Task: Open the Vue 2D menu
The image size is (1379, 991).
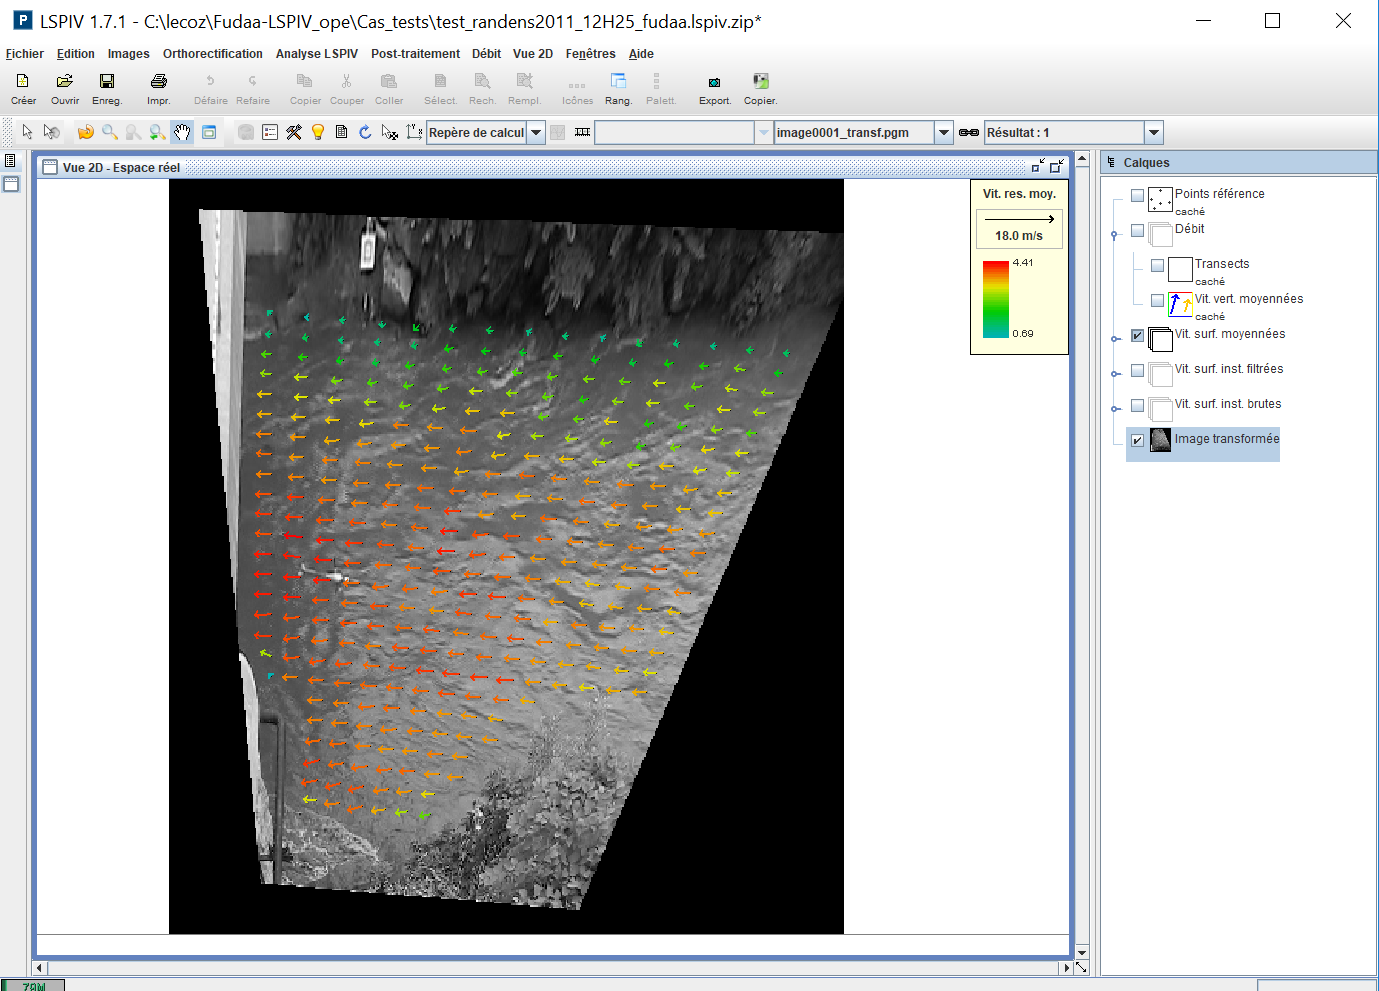Action: click(x=533, y=54)
